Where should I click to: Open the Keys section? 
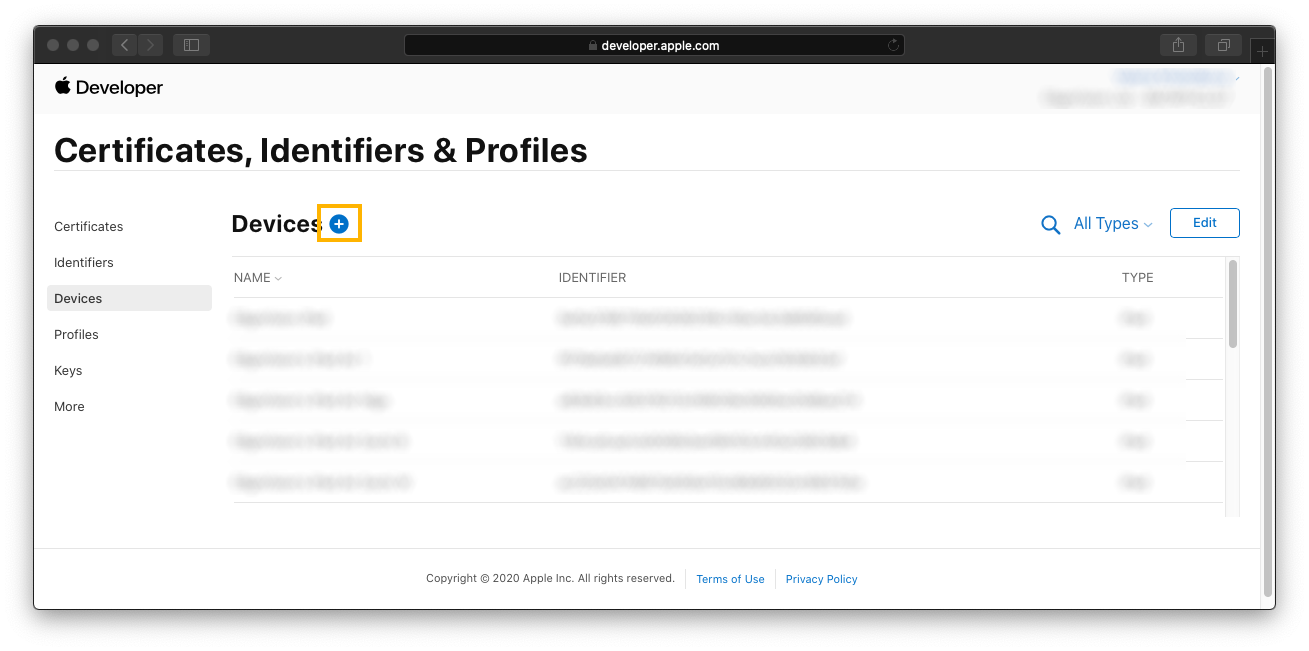(x=68, y=371)
